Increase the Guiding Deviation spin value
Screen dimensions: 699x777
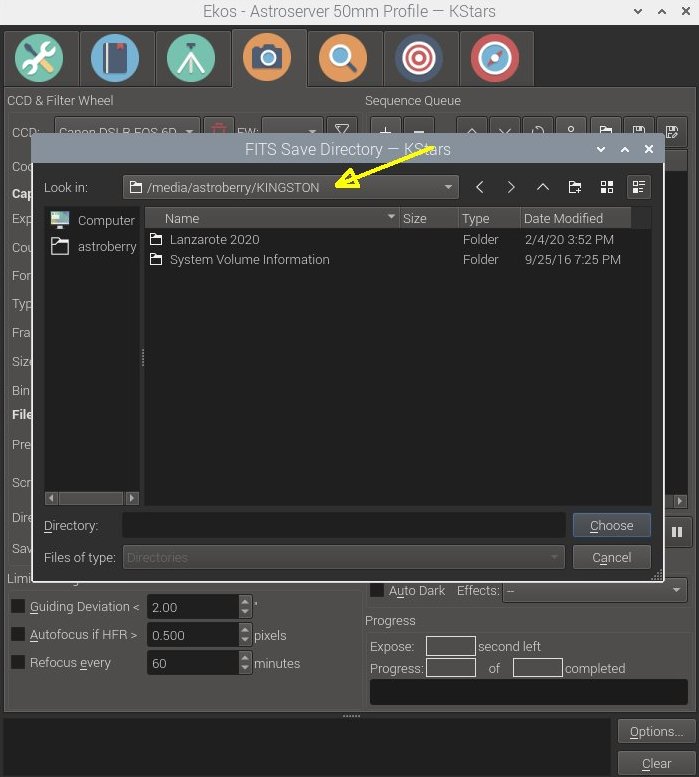point(245,601)
